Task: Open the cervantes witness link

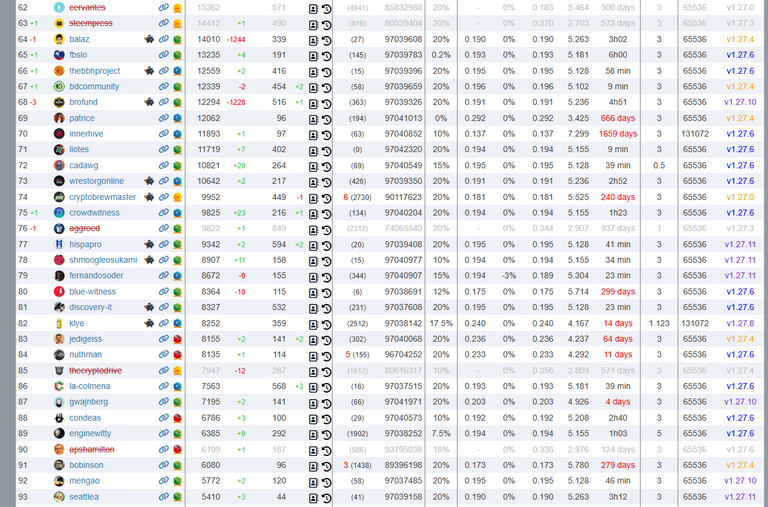Action: tap(87, 8)
